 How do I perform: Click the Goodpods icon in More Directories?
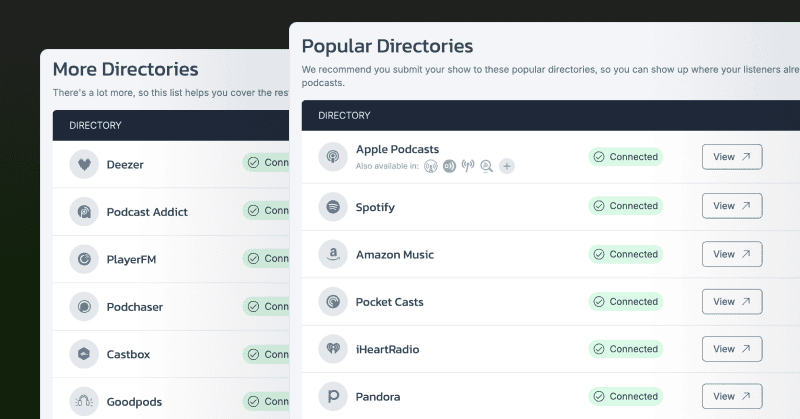point(84,402)
